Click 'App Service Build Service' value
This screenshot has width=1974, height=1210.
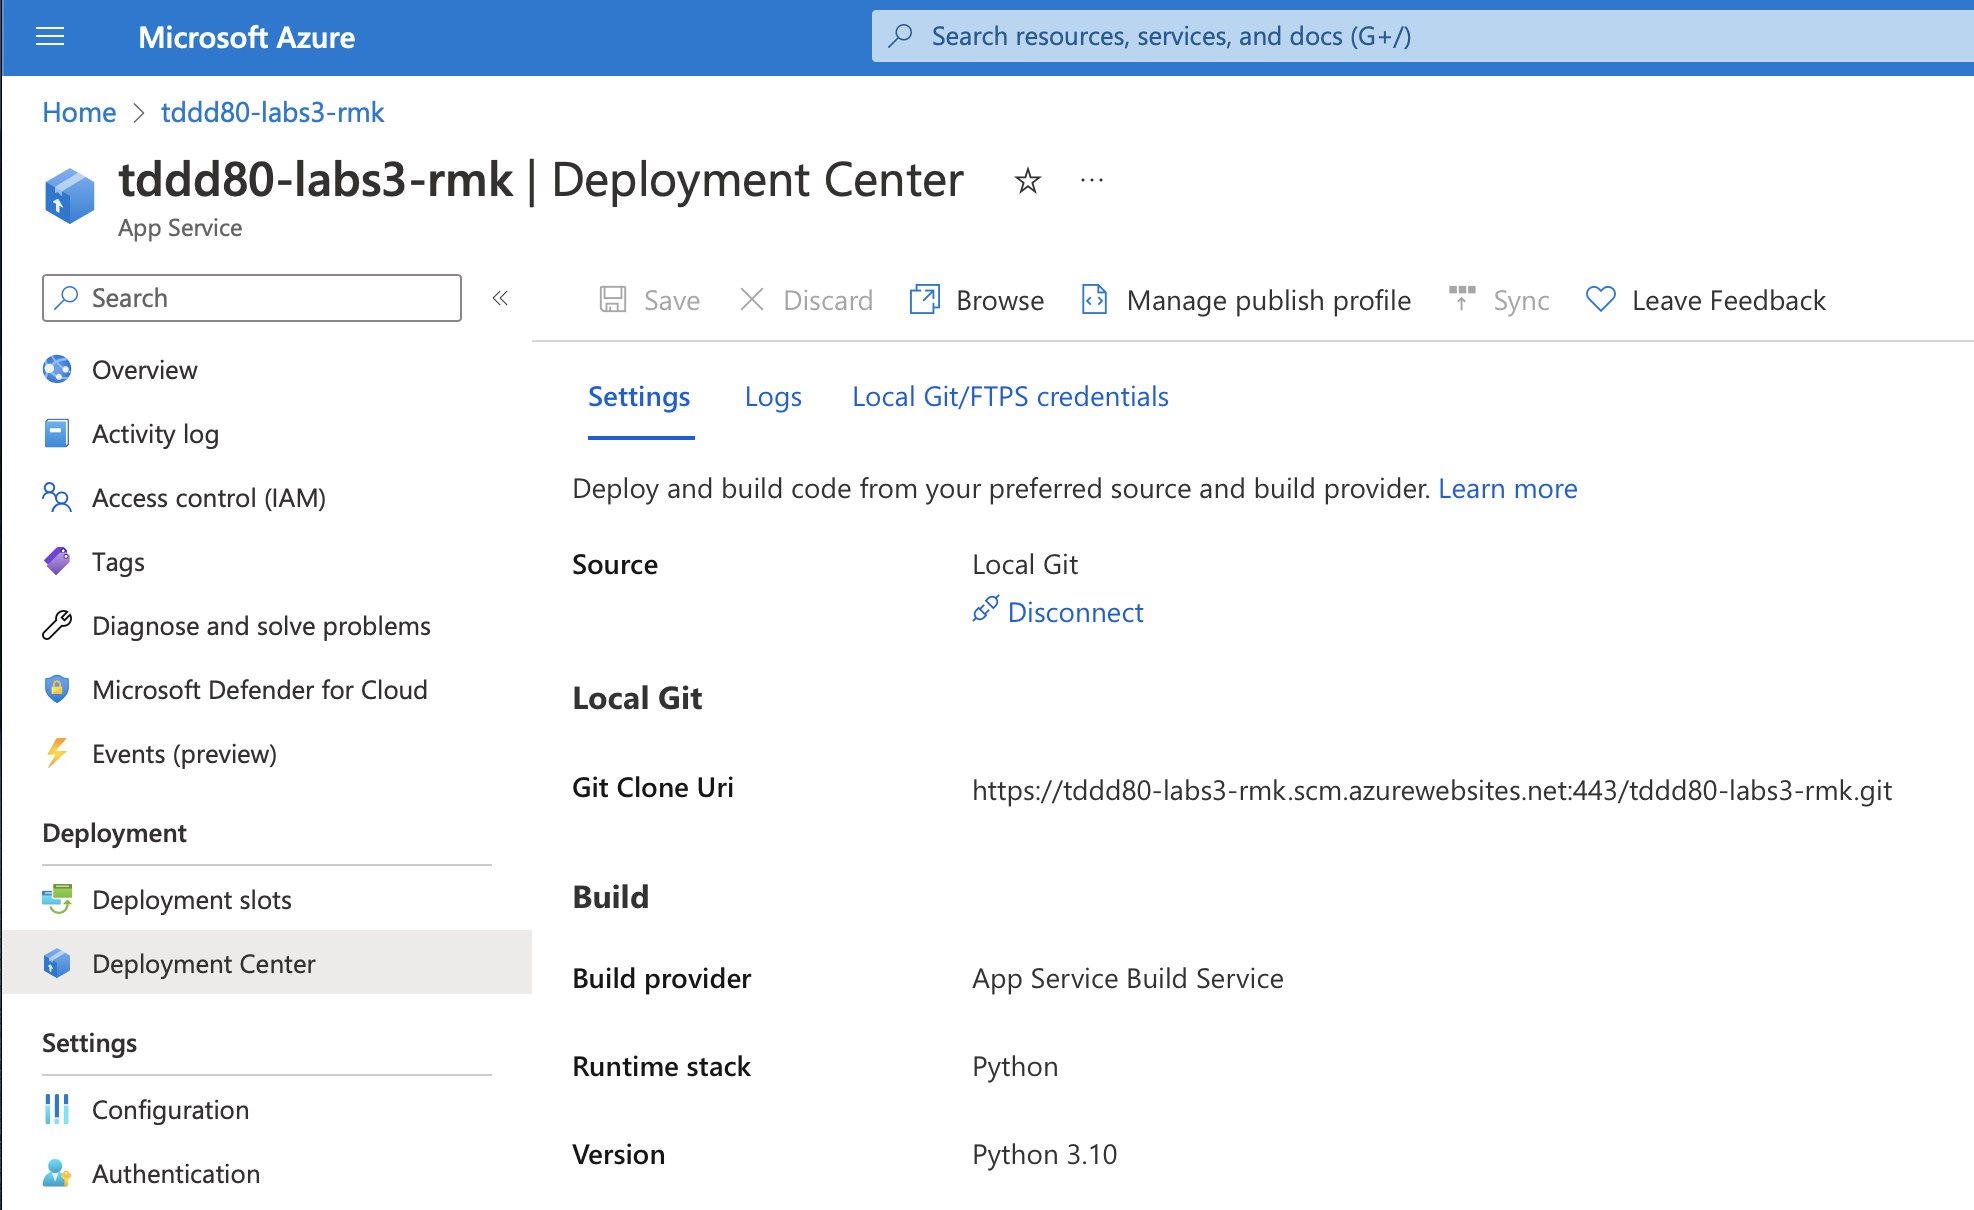point(1128,979)
